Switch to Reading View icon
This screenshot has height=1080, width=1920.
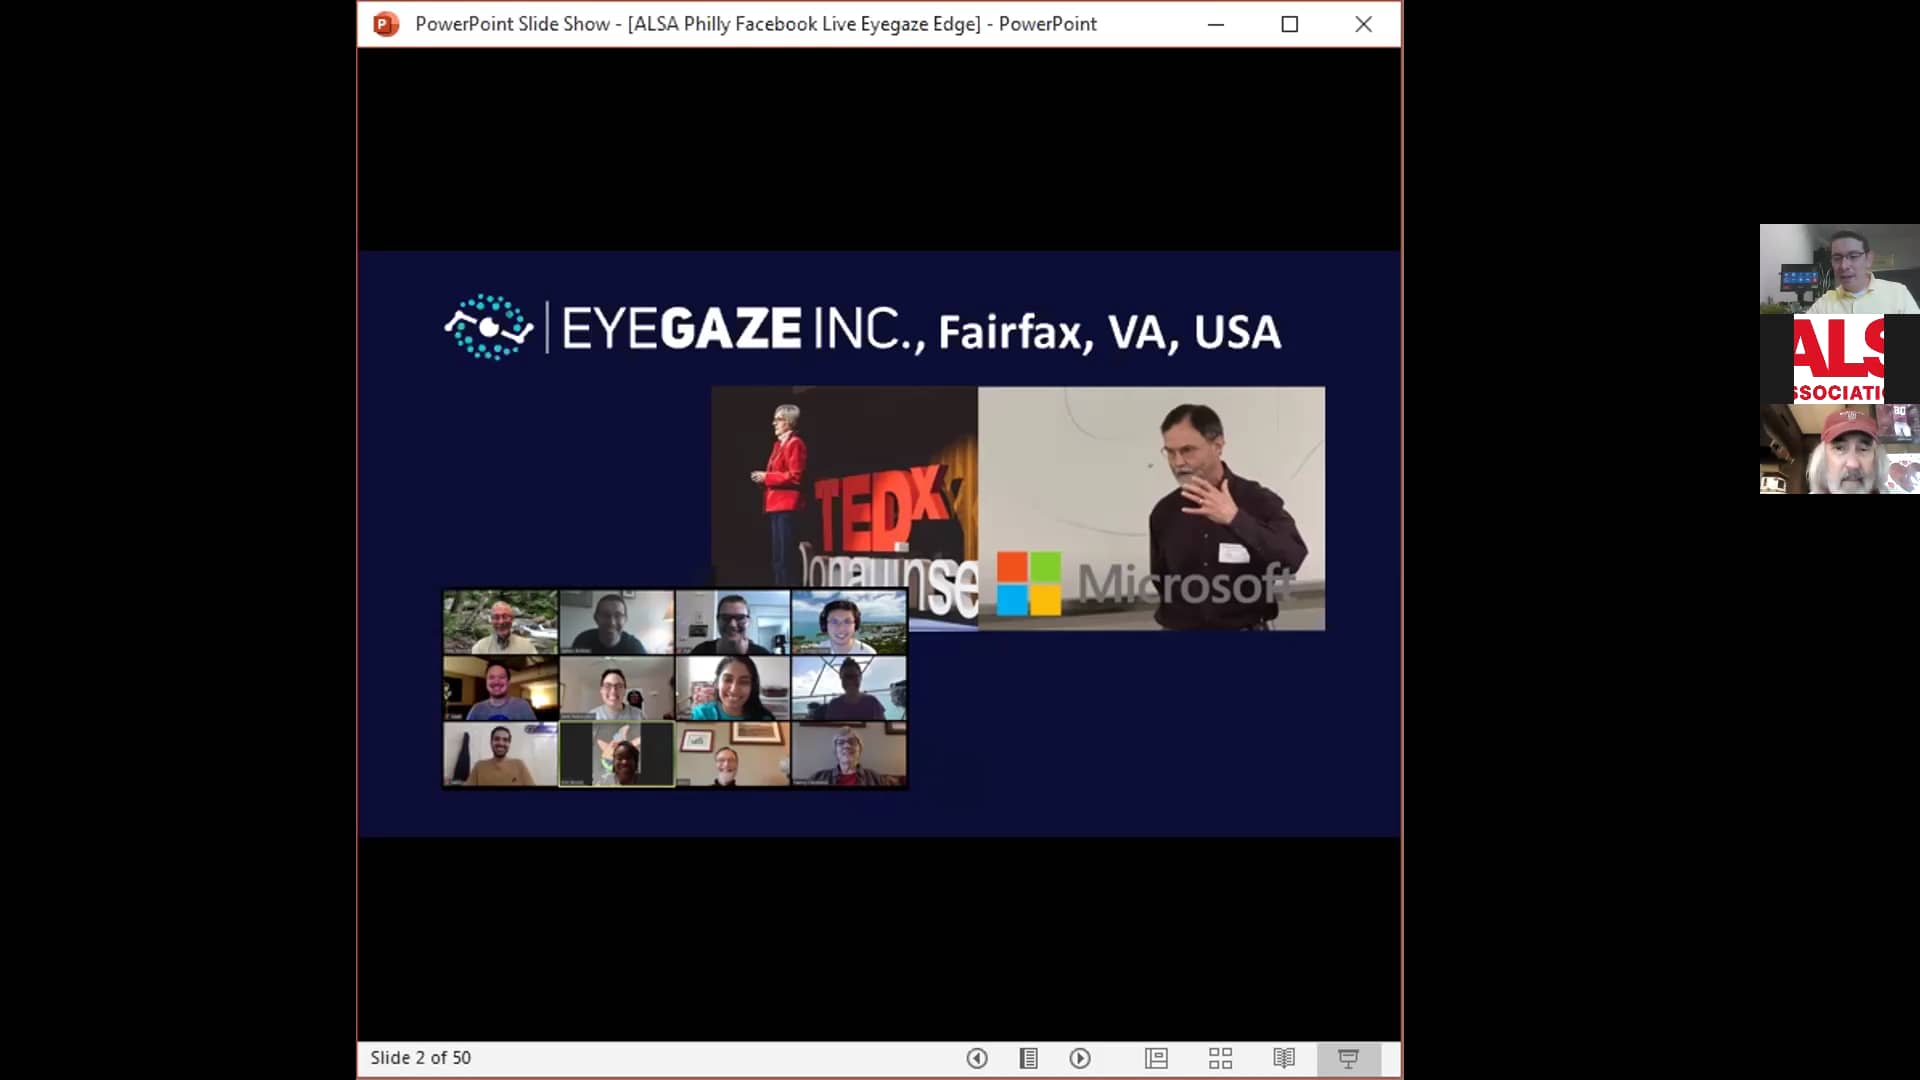1284,1058
